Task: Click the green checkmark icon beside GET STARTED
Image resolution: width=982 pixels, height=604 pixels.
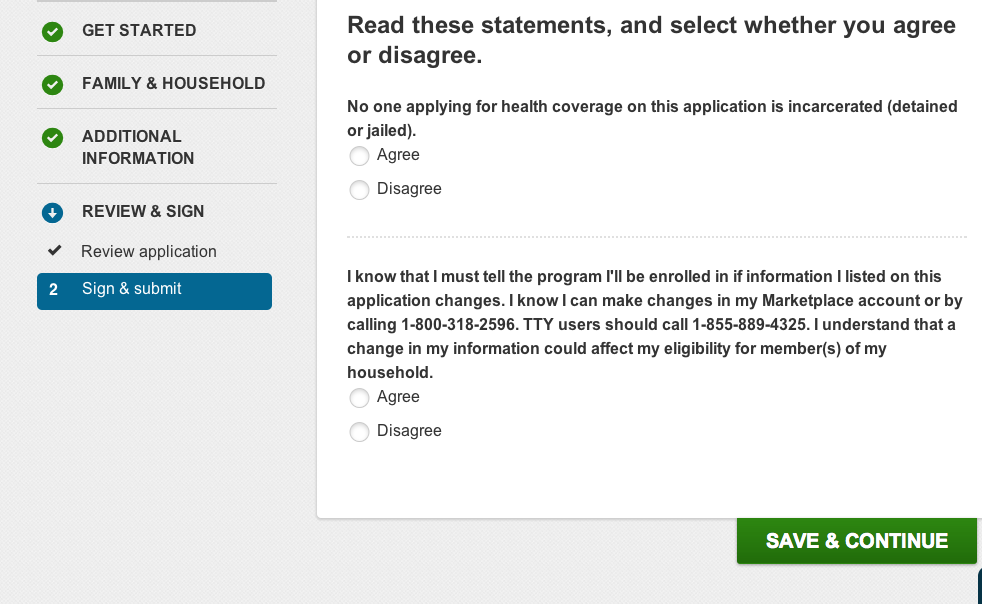Action: [x=53, y=31]
